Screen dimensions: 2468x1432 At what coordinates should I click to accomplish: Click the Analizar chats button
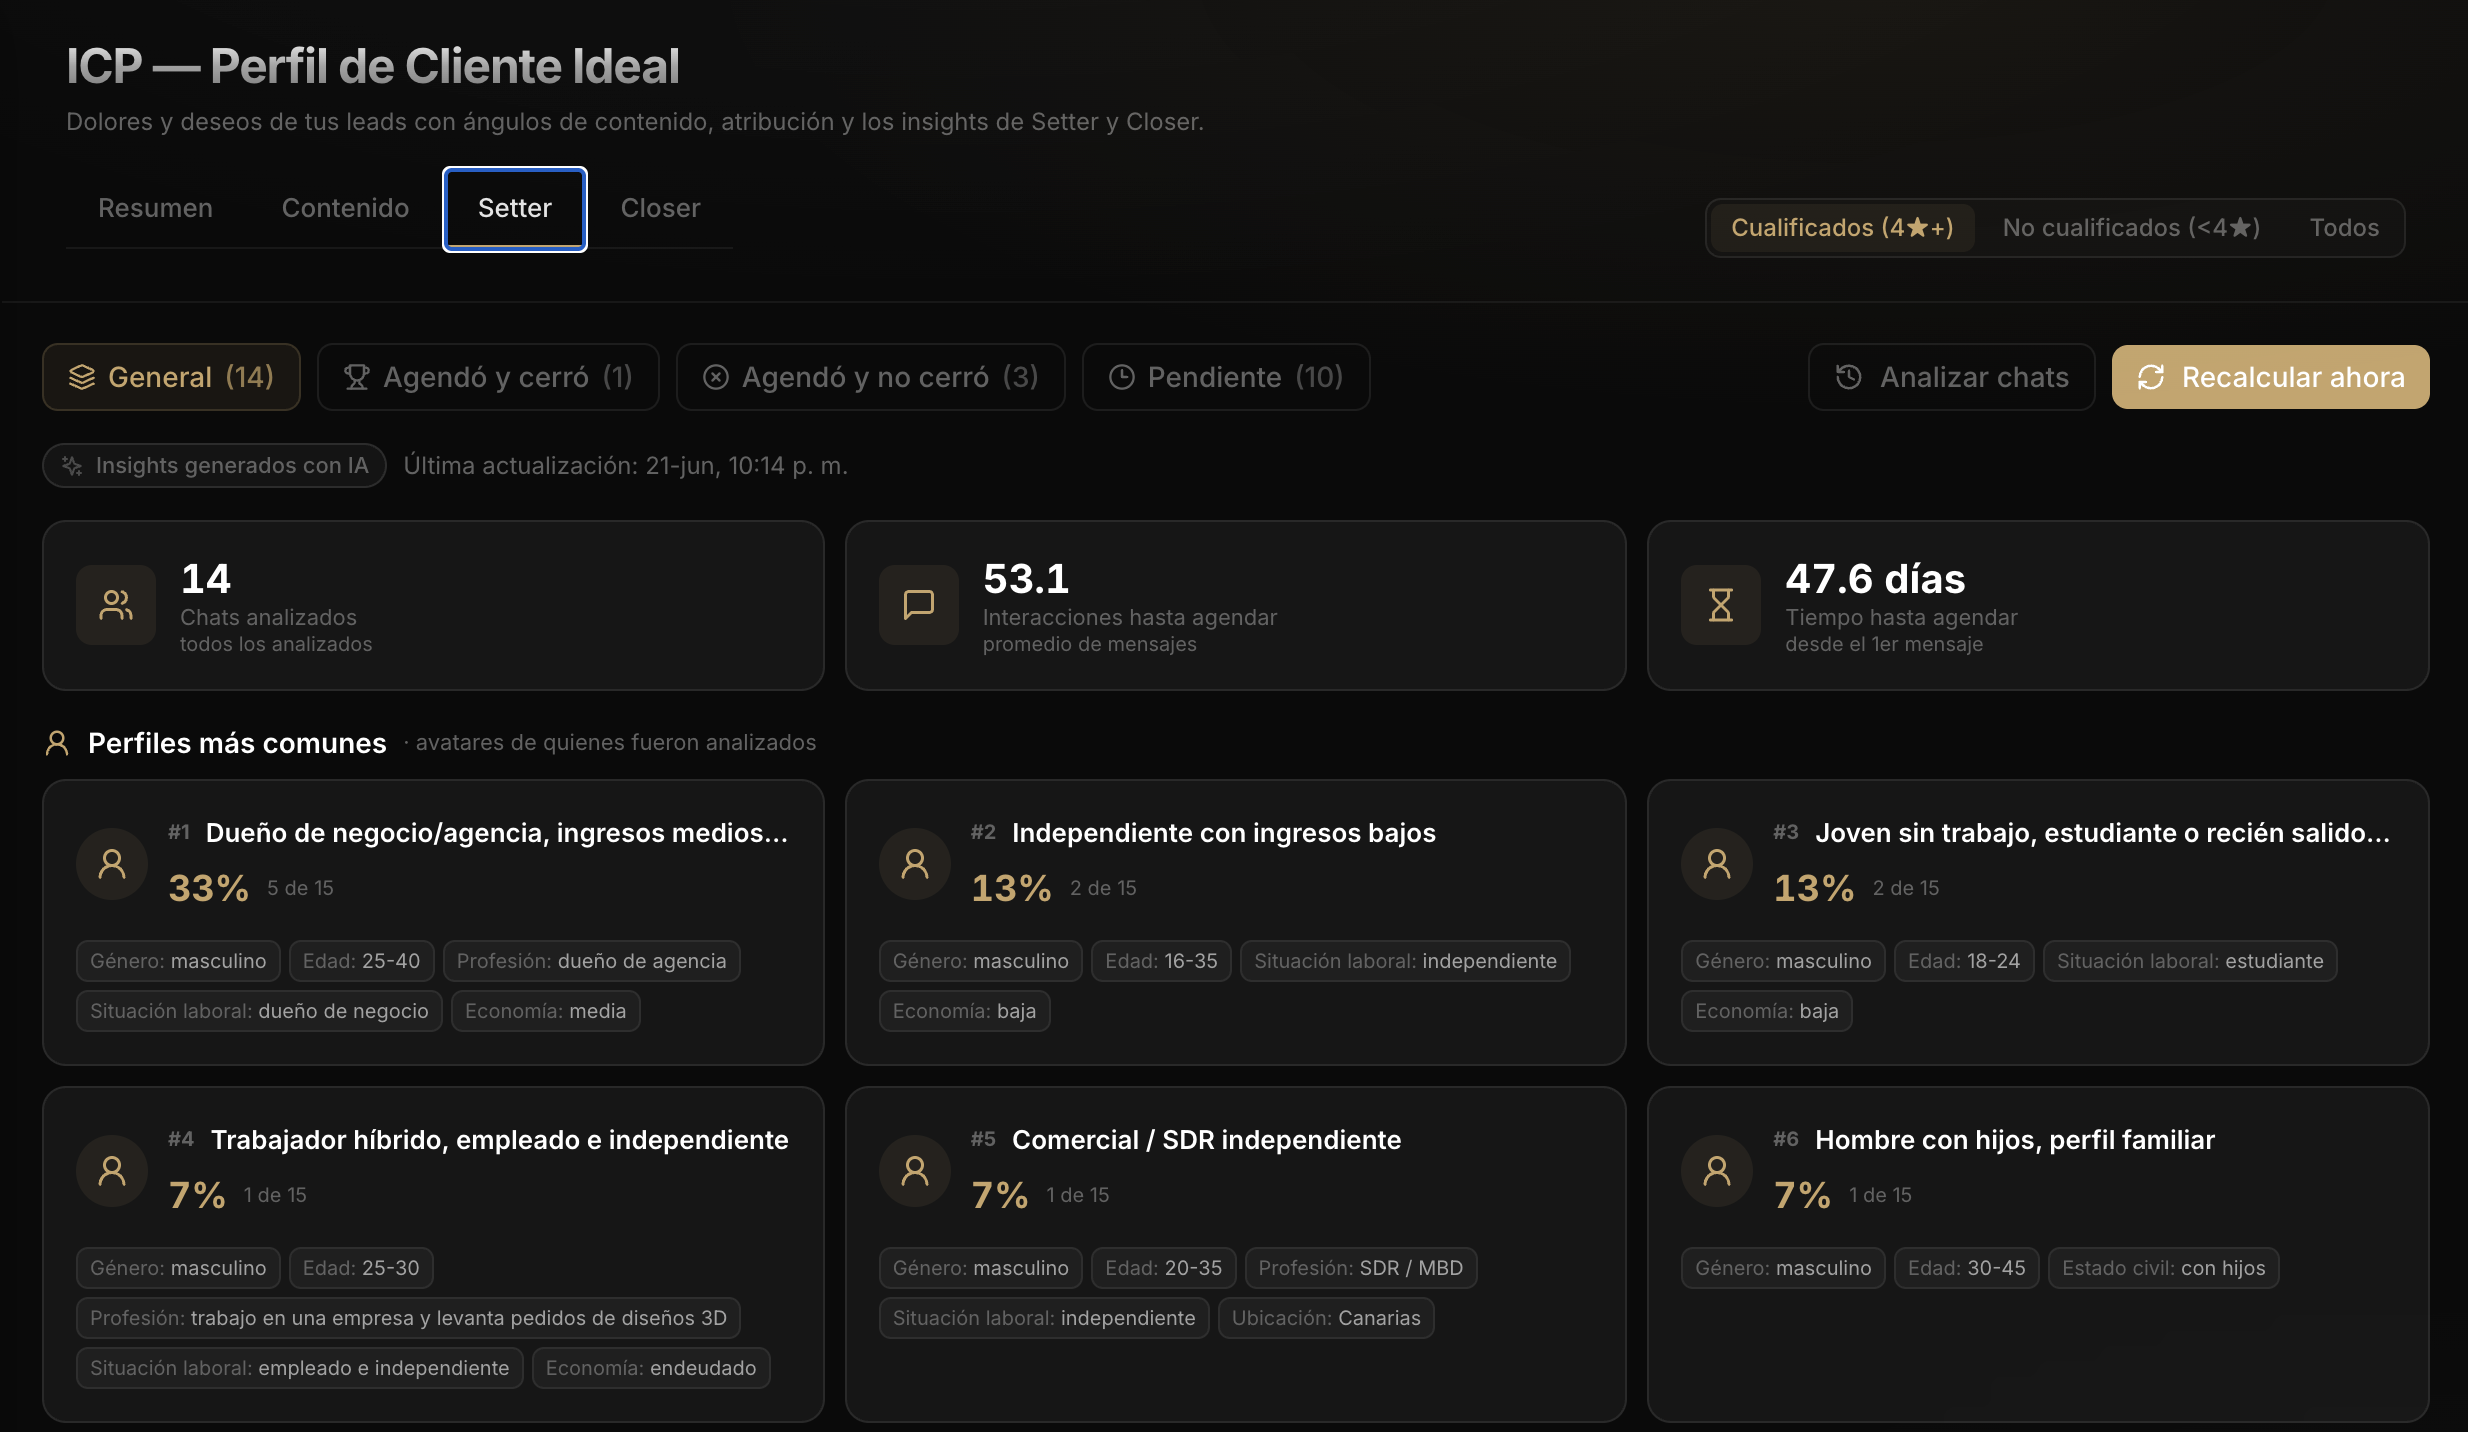1951,377
